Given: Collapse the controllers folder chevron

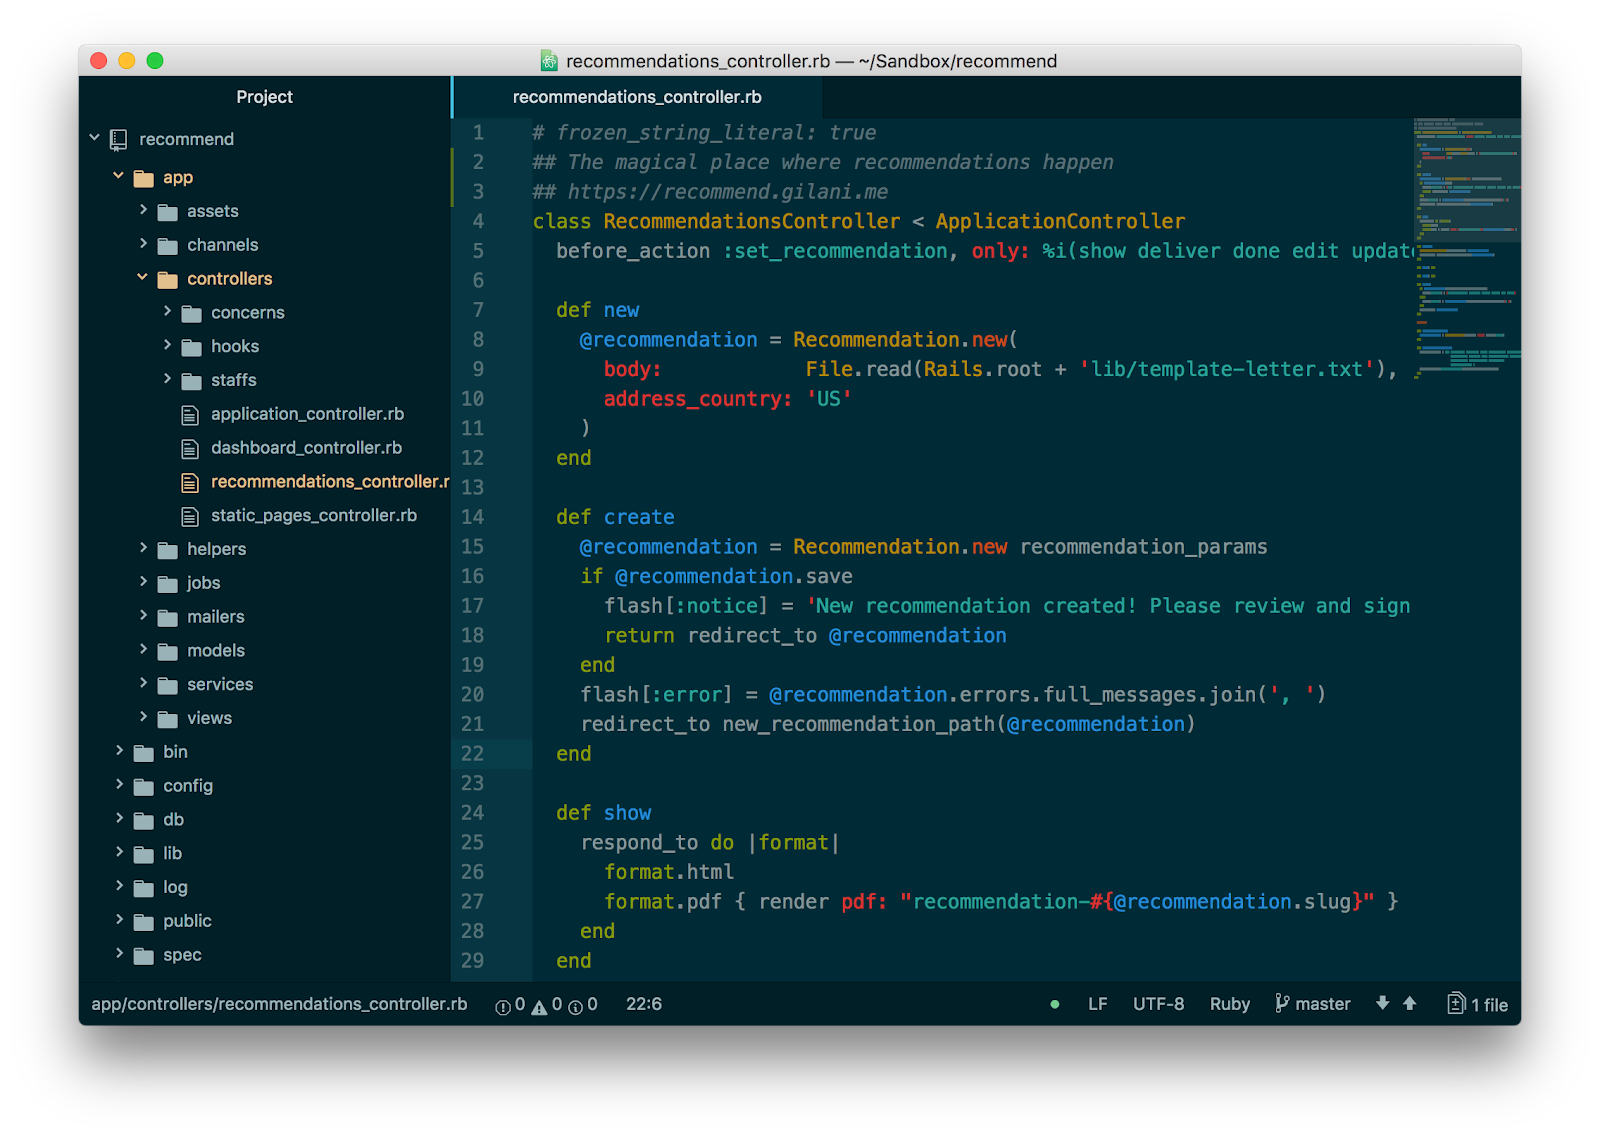Looking at the screenshot, I should click(142, 277).
